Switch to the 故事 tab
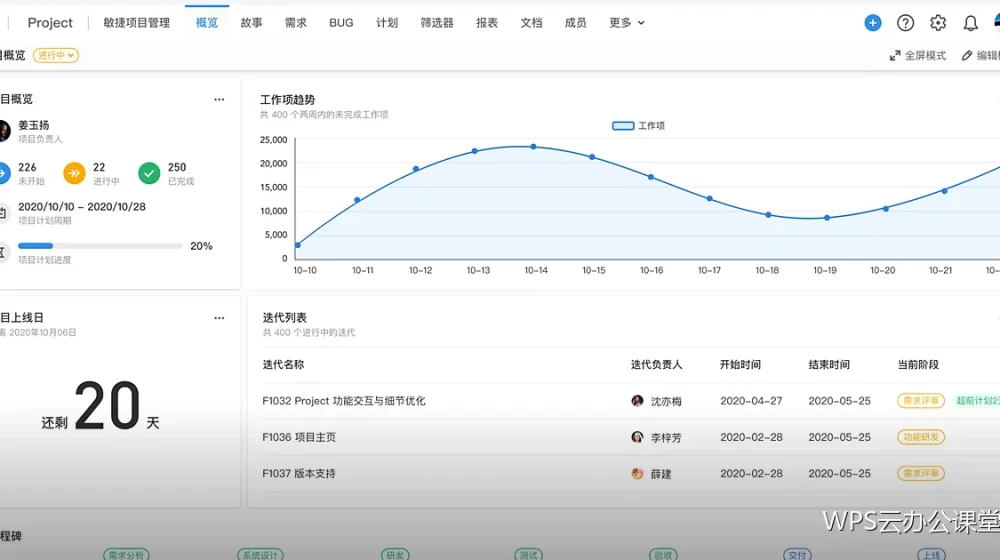The image size is (1000, 560). (x=251, y=23)
